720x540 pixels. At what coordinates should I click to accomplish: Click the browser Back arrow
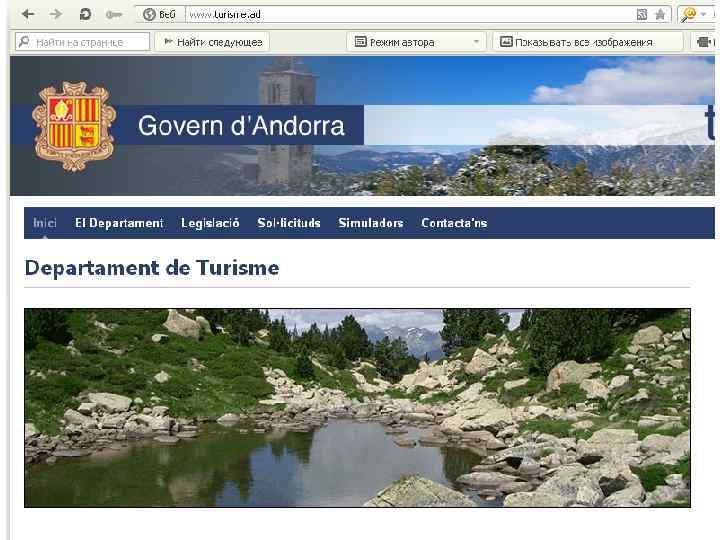(x=28, y=14)
